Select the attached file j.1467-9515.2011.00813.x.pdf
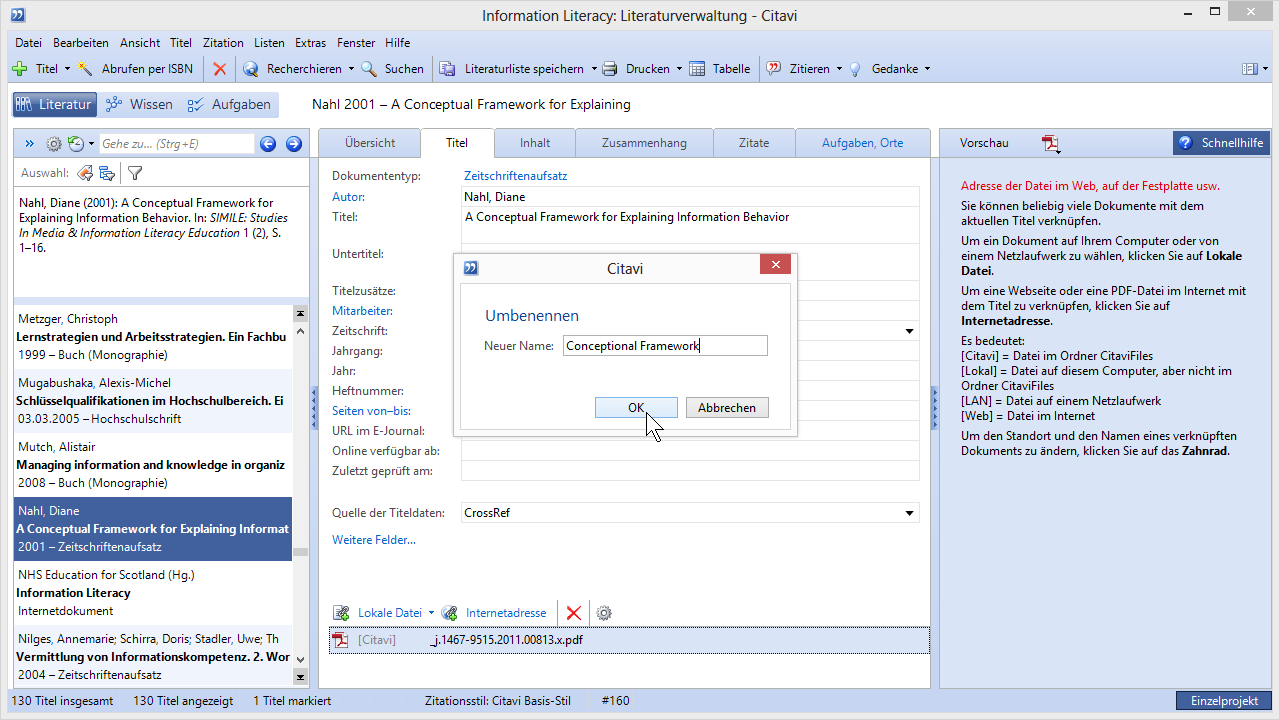This screenshot has height=720, width=1280. [x=629, y=640]
